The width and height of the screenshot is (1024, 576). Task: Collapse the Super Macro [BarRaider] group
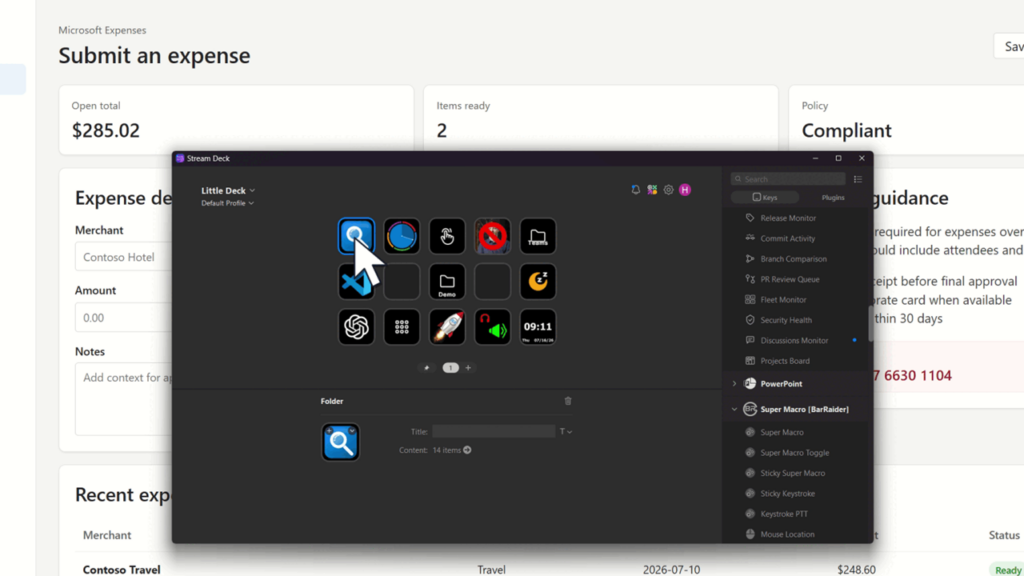pos(734,409)
